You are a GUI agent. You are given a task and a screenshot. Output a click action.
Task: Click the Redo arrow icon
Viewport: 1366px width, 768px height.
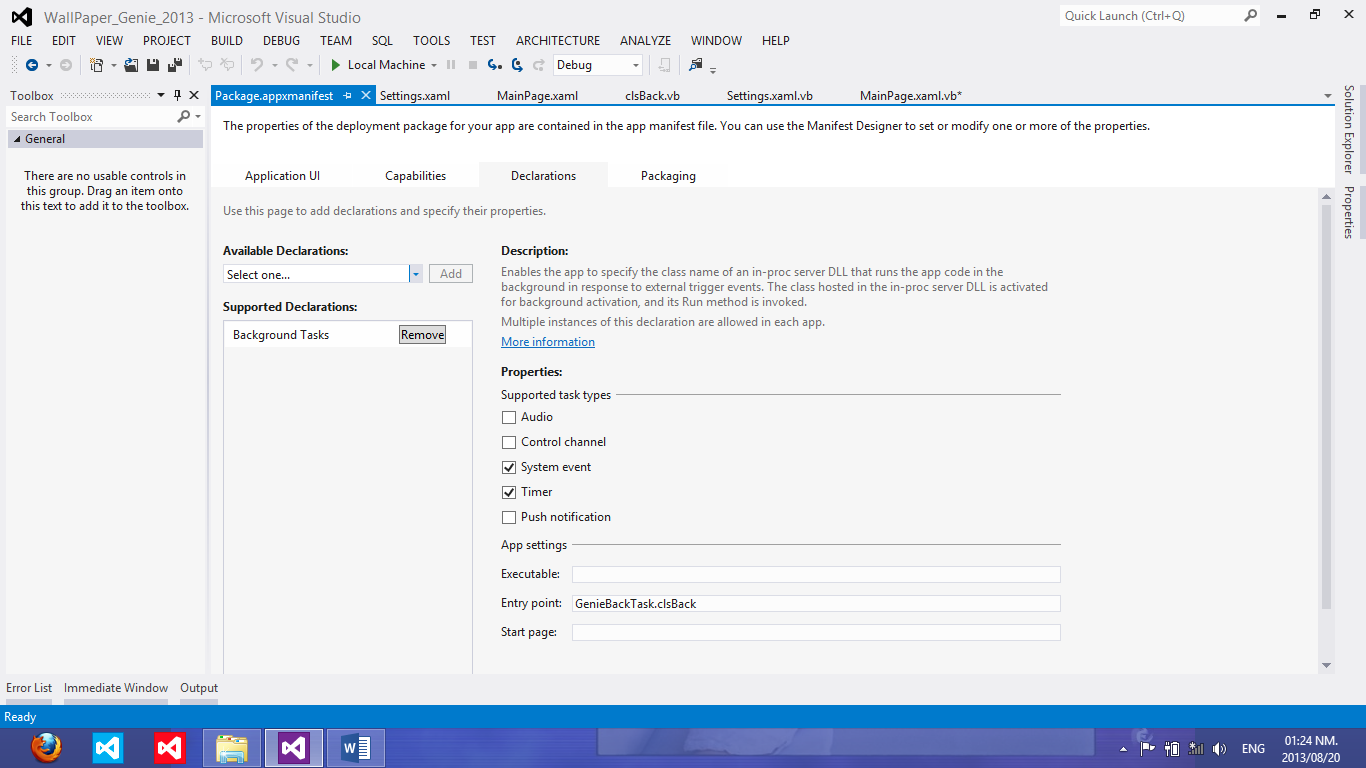[x=292, y=65]
